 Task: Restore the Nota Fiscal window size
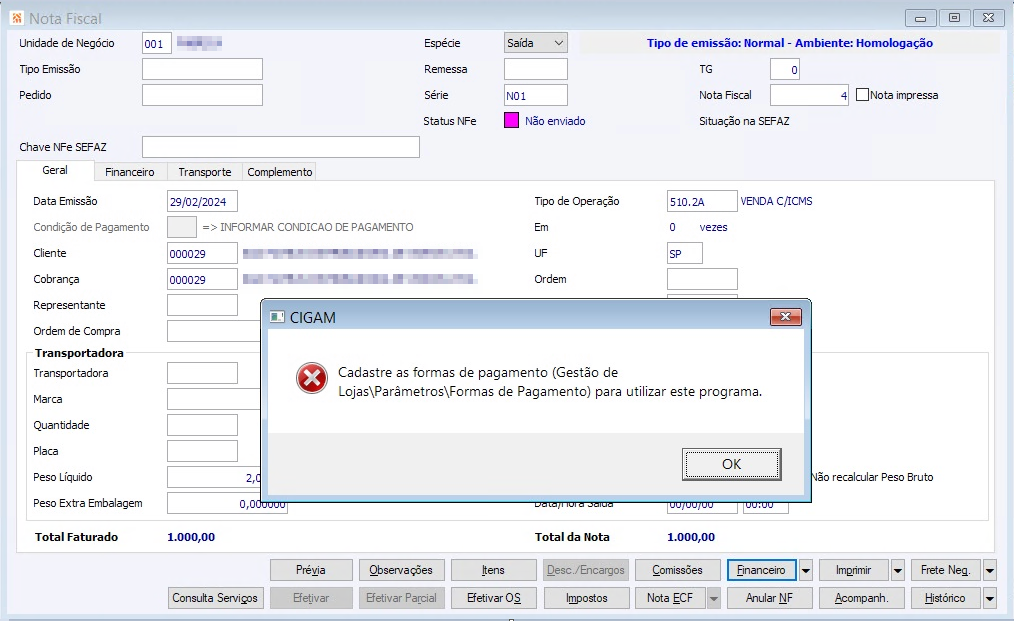(x=954, y=18)
